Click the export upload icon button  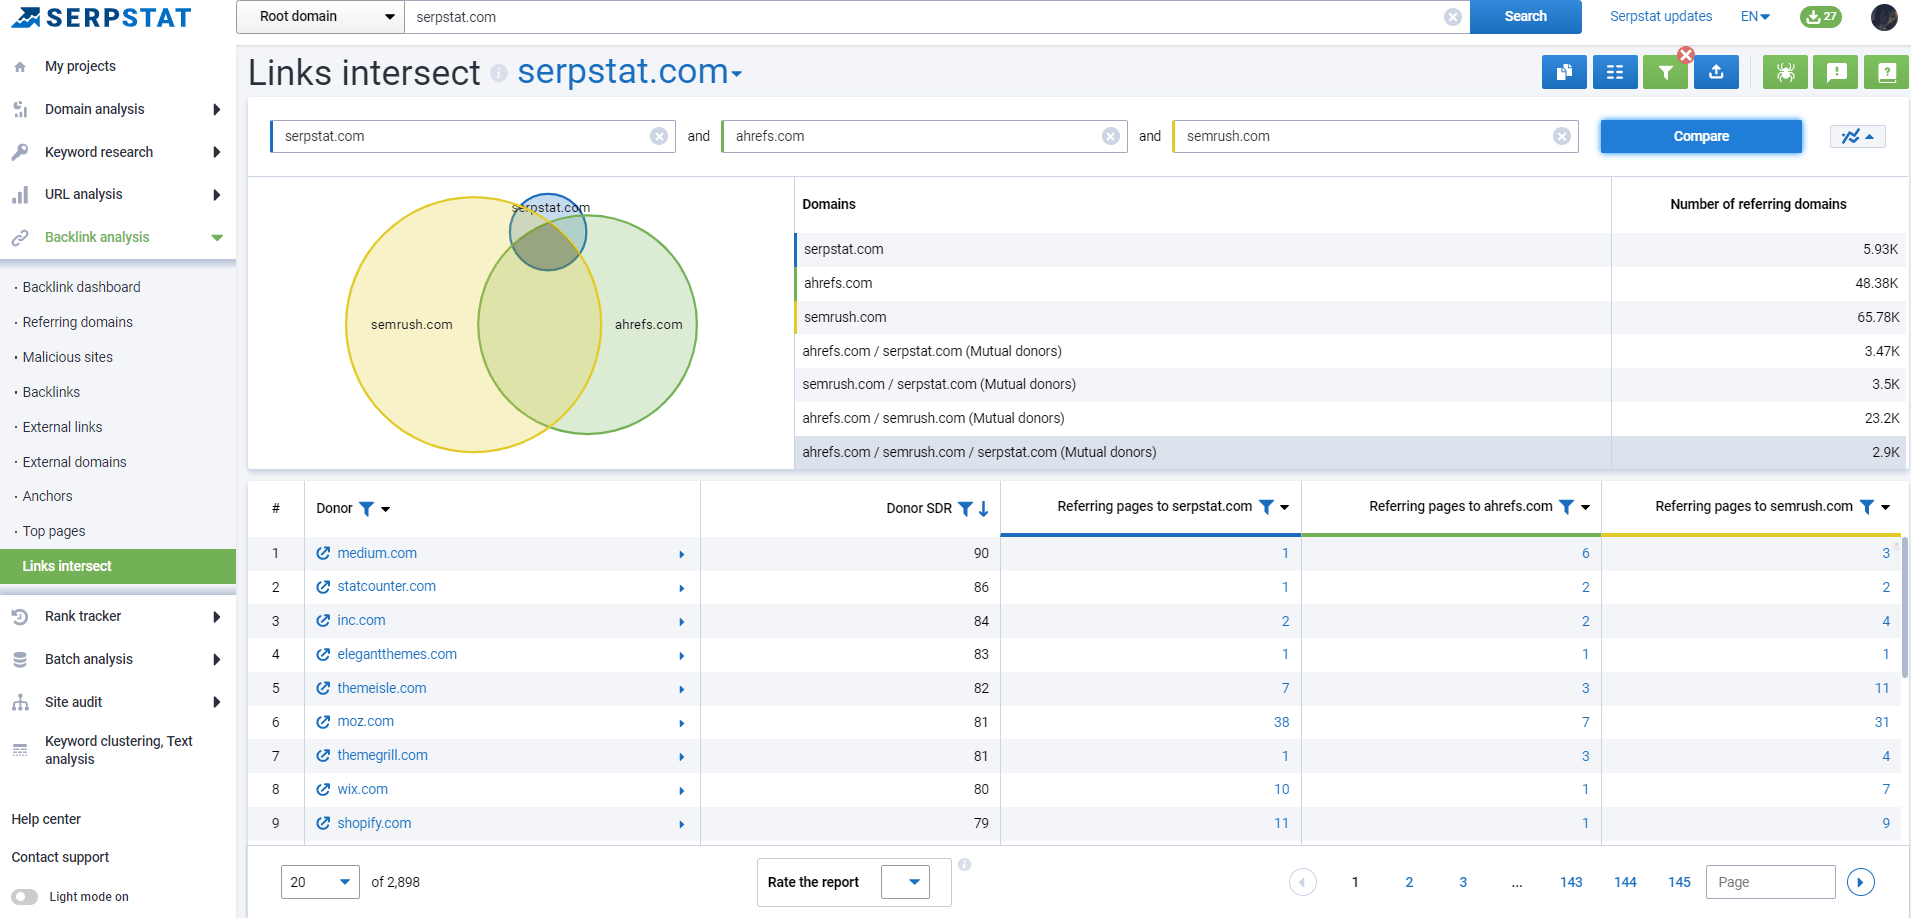(x=1716, y=72)
